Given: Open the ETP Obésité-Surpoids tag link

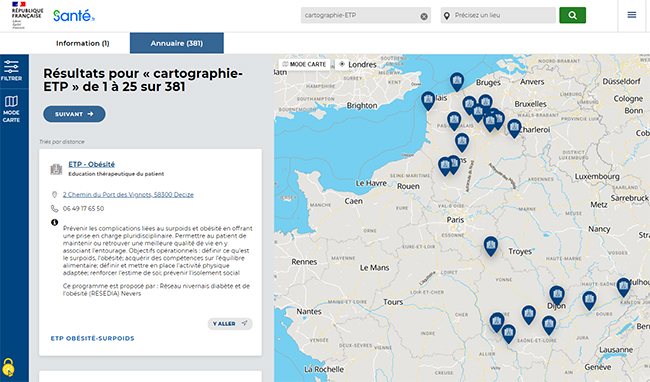Looking at the screenshot, I should [x=92, y=338].
